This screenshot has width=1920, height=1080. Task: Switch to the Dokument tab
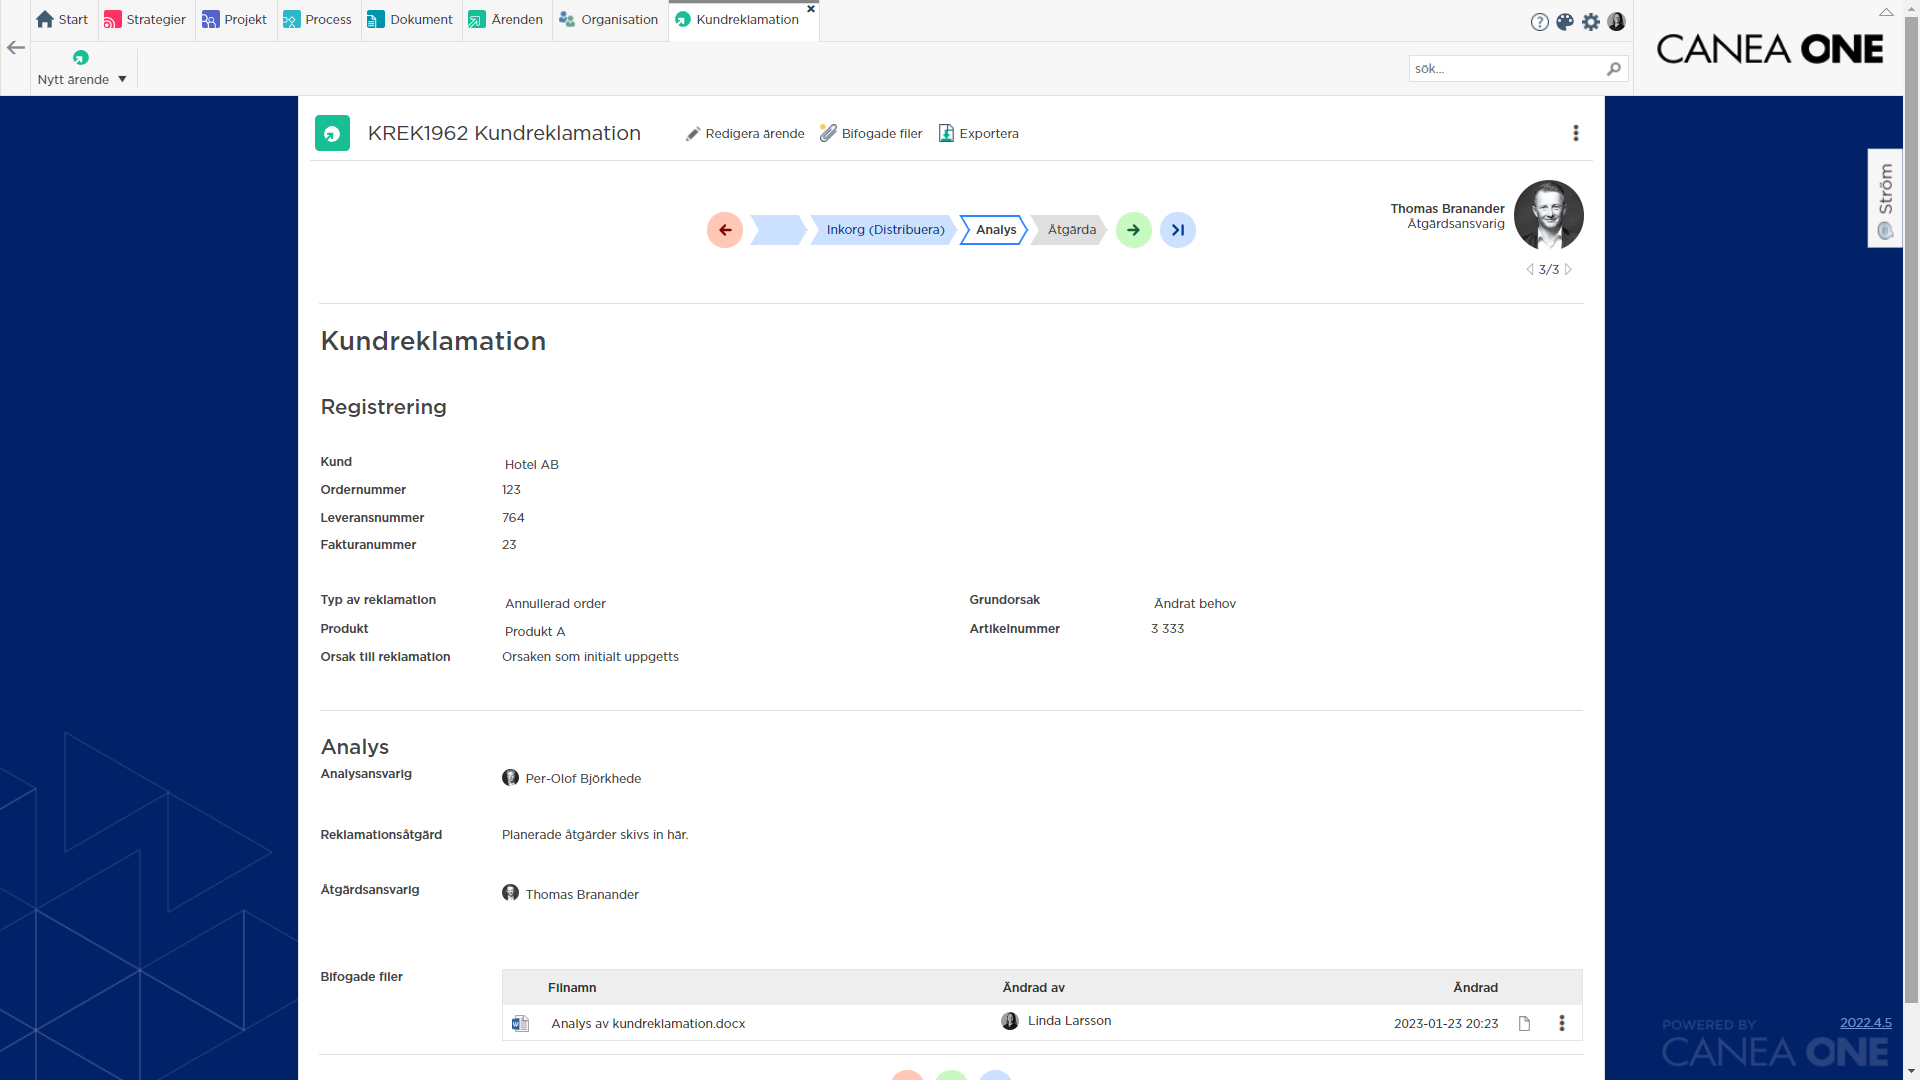(x=410, y=20)
